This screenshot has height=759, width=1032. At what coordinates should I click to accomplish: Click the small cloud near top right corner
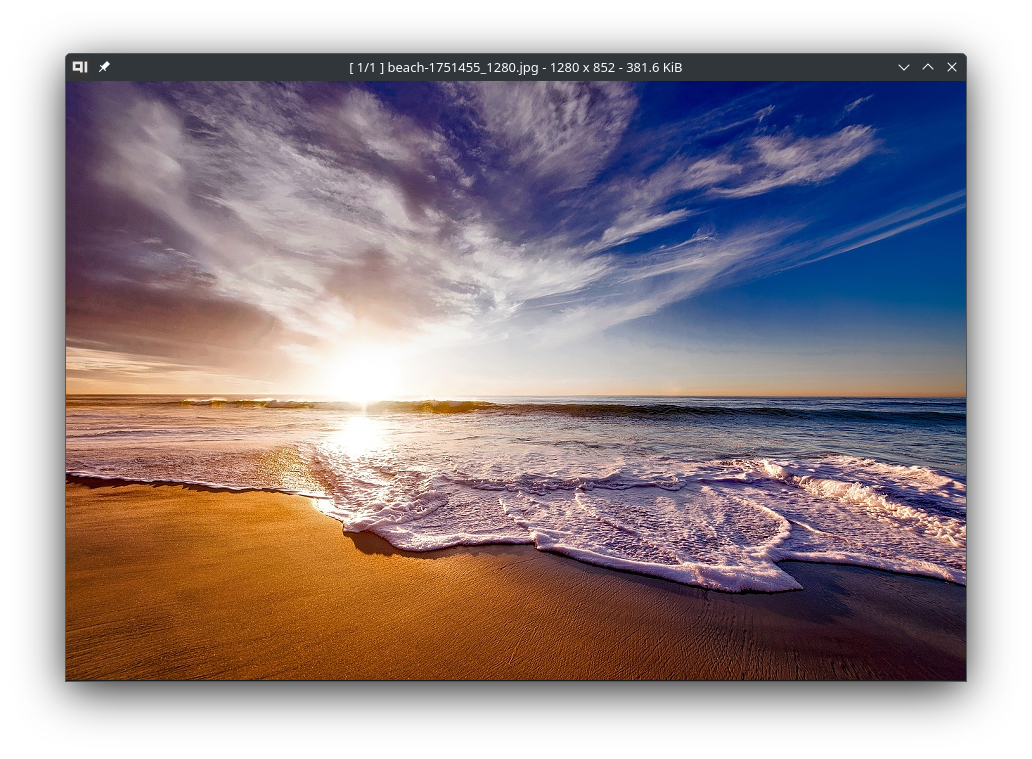click(x=857, y=103)
